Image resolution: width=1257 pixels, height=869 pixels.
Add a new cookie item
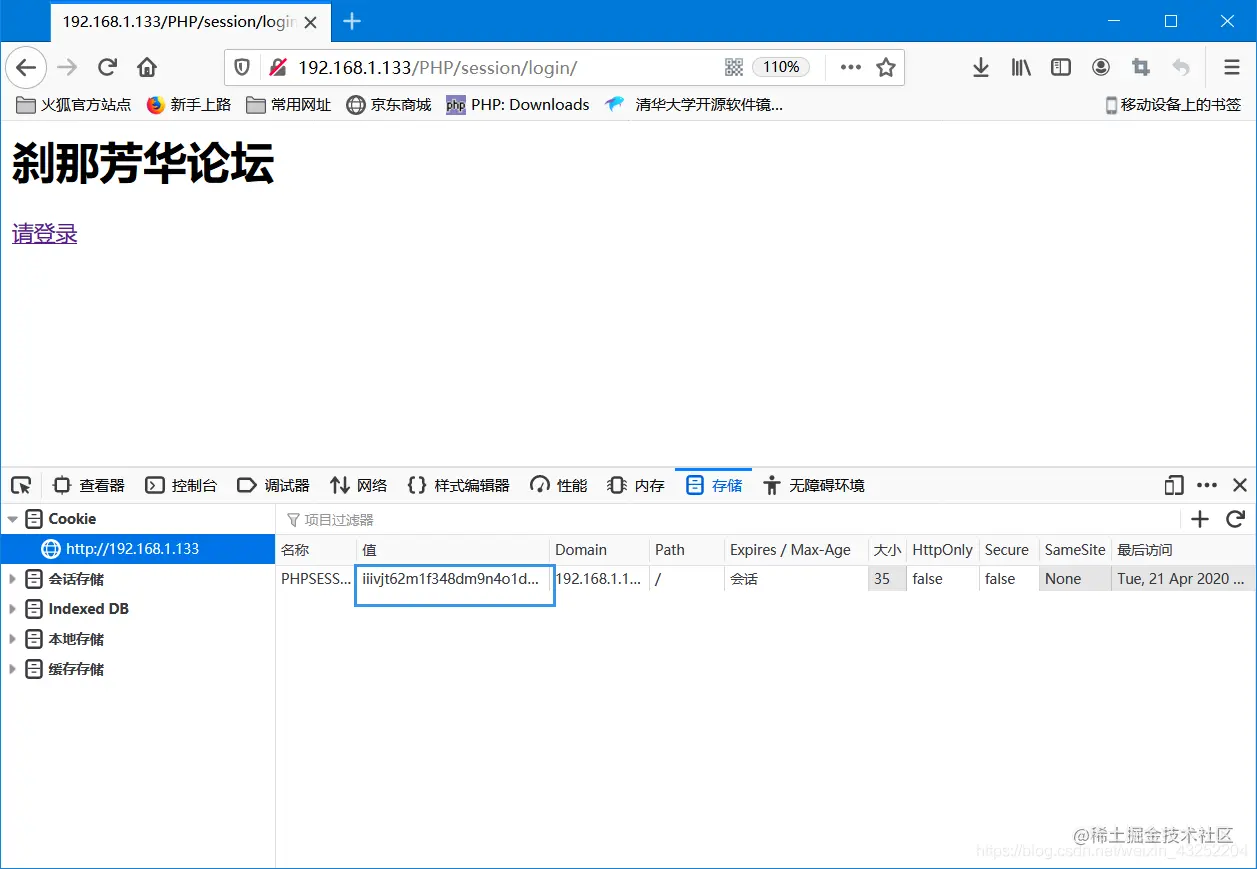[x=1200, y=519]
